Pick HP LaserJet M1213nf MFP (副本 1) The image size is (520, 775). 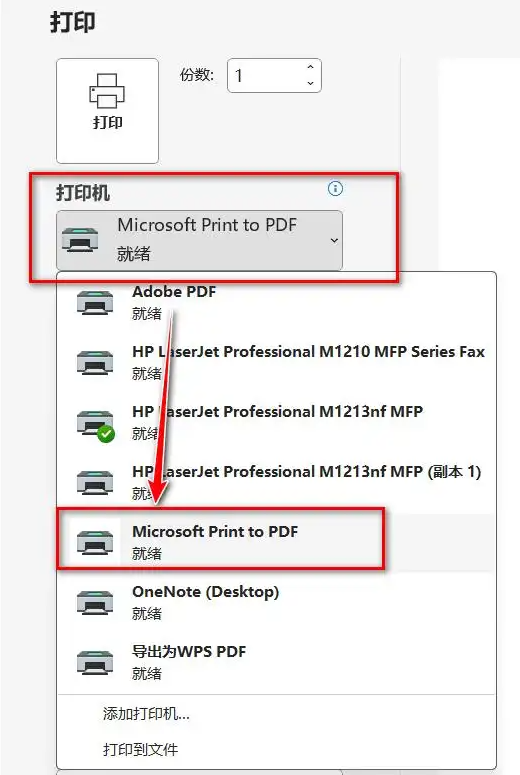click(276, 482)
